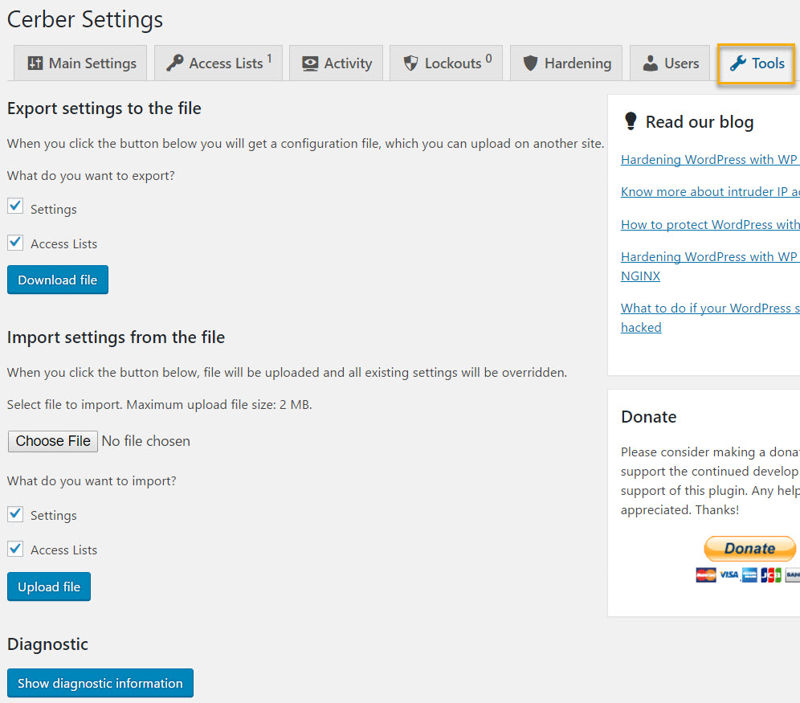Click the Download file button

click(x=57, y=280)
